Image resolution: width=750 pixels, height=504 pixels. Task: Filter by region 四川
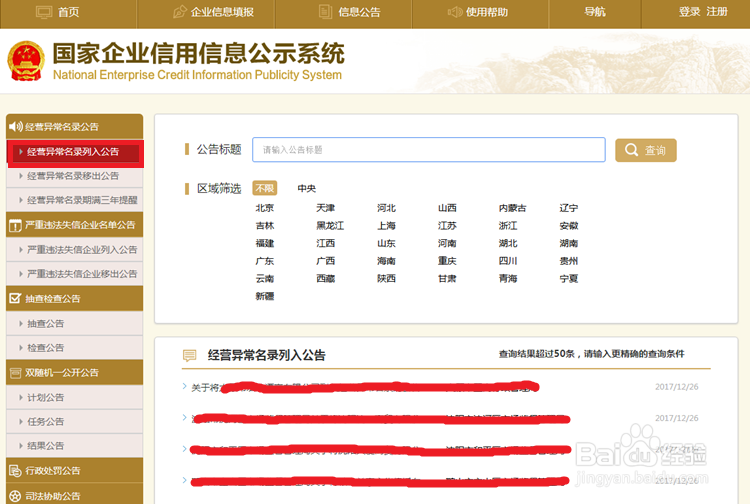click(508, 261)
